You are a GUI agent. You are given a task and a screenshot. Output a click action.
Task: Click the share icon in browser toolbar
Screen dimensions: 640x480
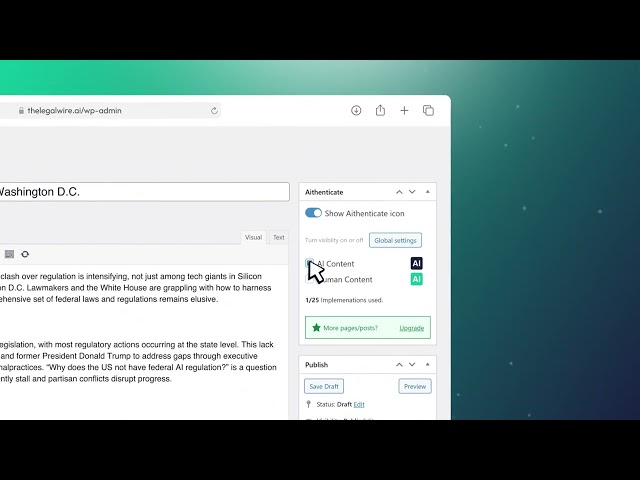pyautogui.click(x=380, y=110)
